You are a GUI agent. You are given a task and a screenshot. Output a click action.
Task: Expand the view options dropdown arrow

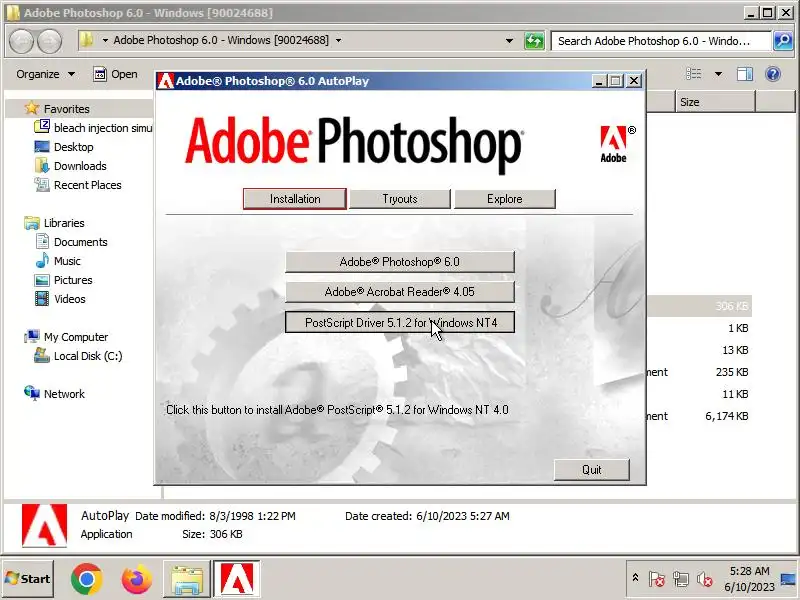(718, 74)
